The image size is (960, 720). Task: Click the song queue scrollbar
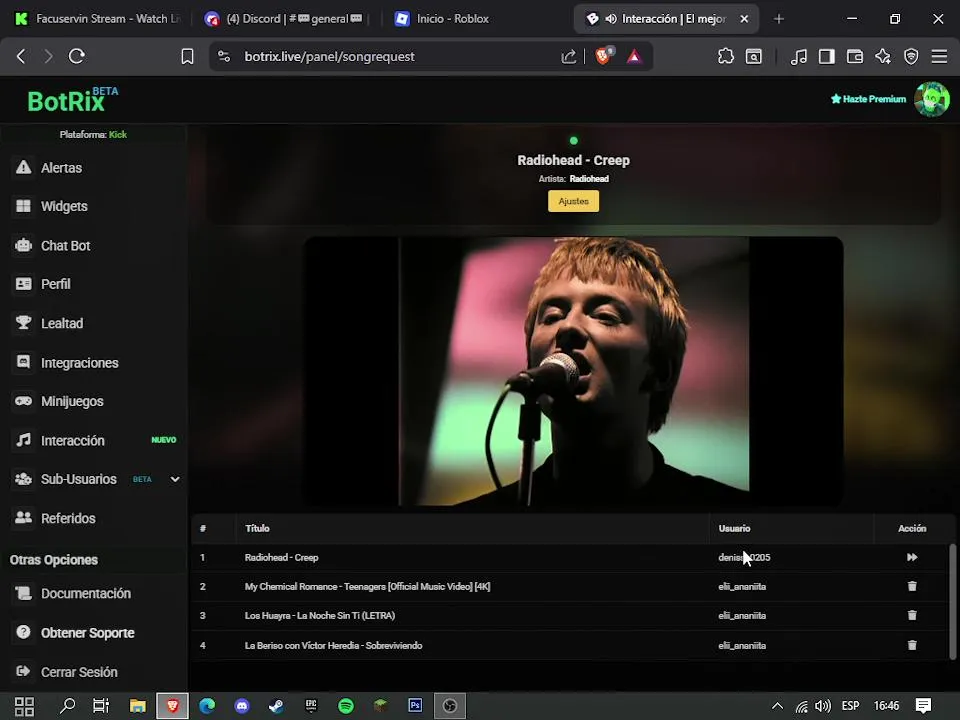pyautogui.click(x=952, y=601)
